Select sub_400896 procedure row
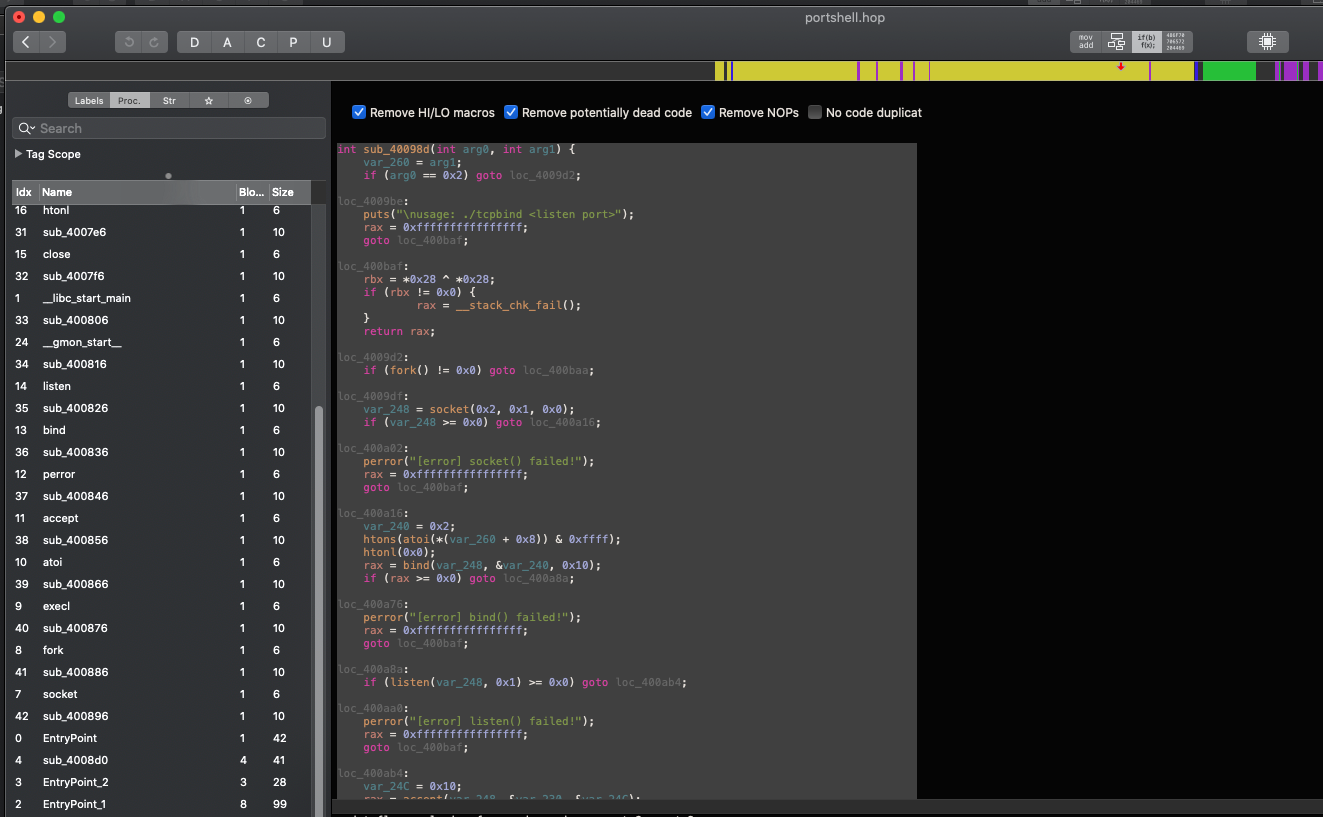Viewport: 1323px width, 817px height. tap(161, 716)
